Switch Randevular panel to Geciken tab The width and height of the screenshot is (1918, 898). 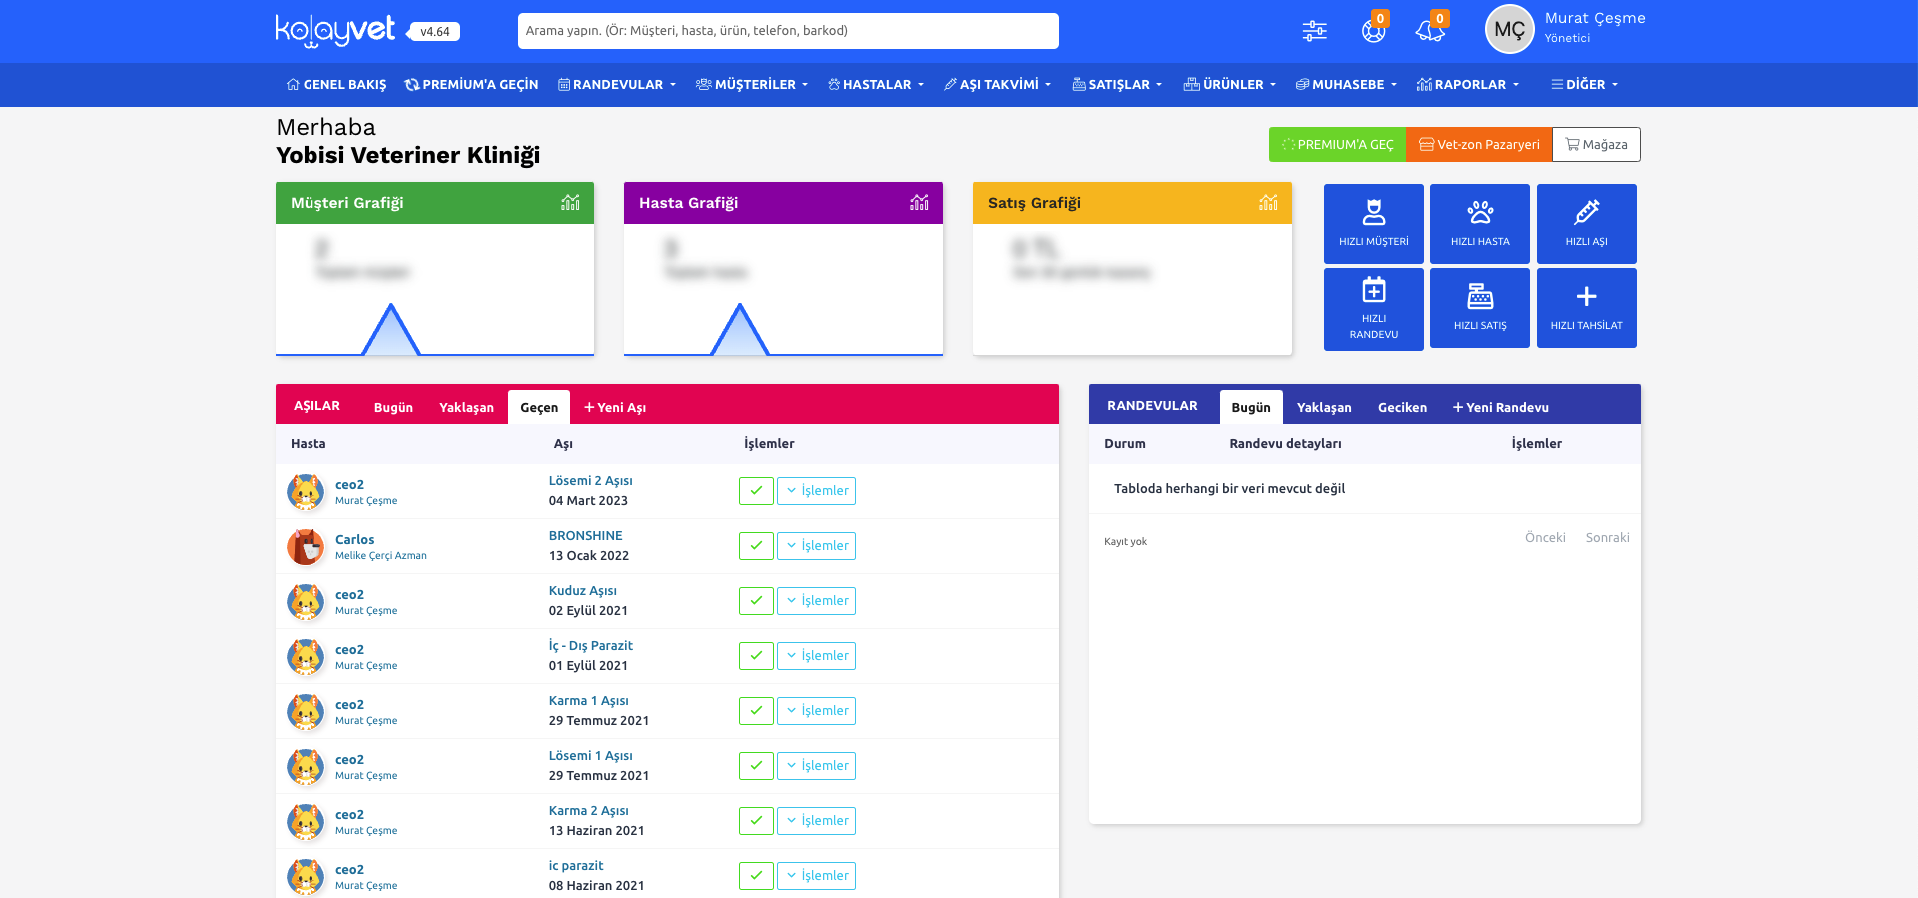[x=1402, y=407]
